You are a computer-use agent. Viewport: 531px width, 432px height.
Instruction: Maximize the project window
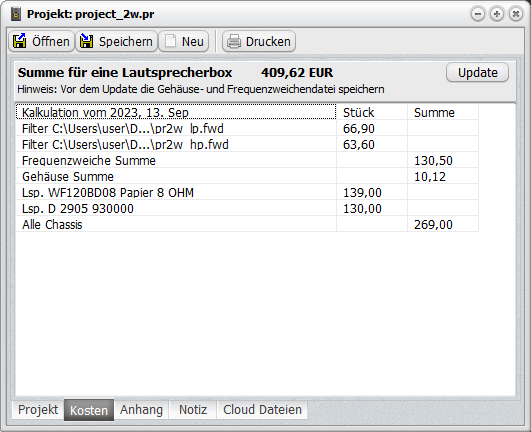click(497, 14)
